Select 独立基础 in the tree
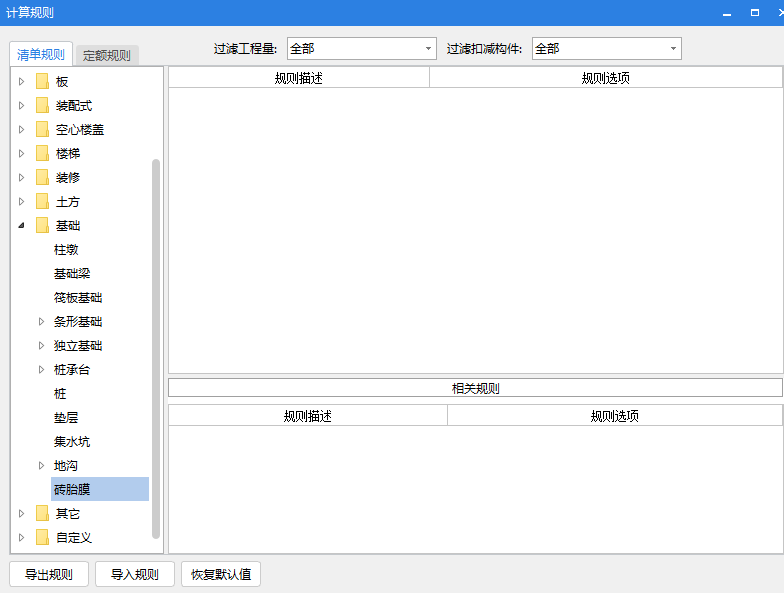784x593 pixels. coord(78,346)
